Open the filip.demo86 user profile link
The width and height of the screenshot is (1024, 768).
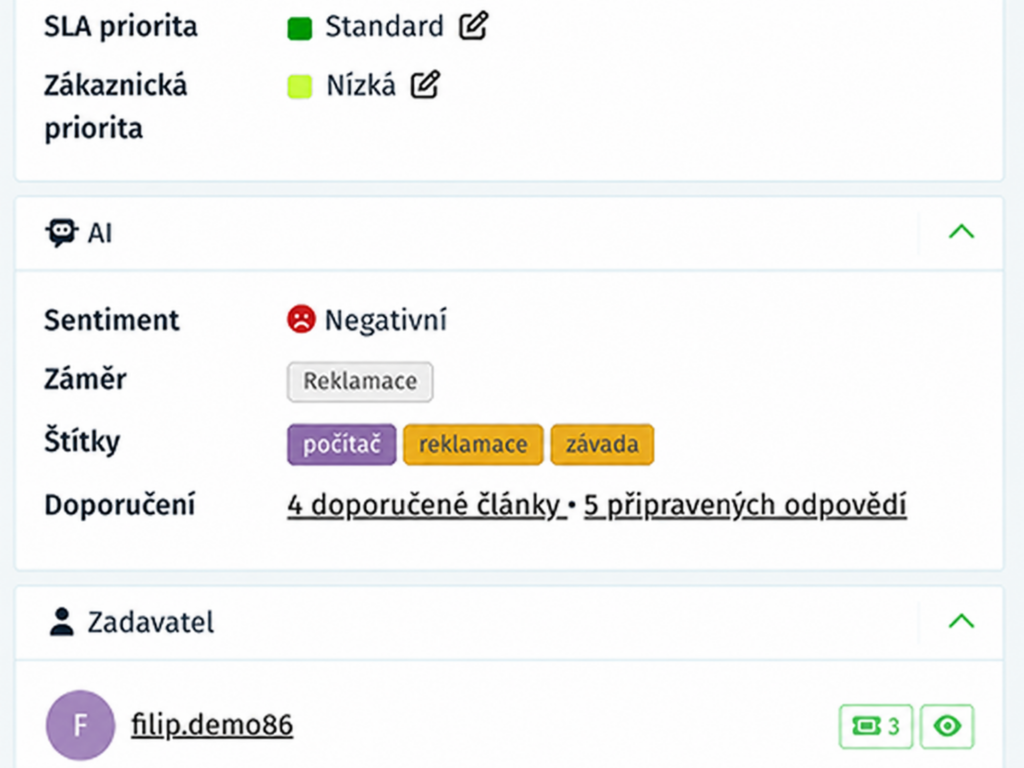pos(212,725)
